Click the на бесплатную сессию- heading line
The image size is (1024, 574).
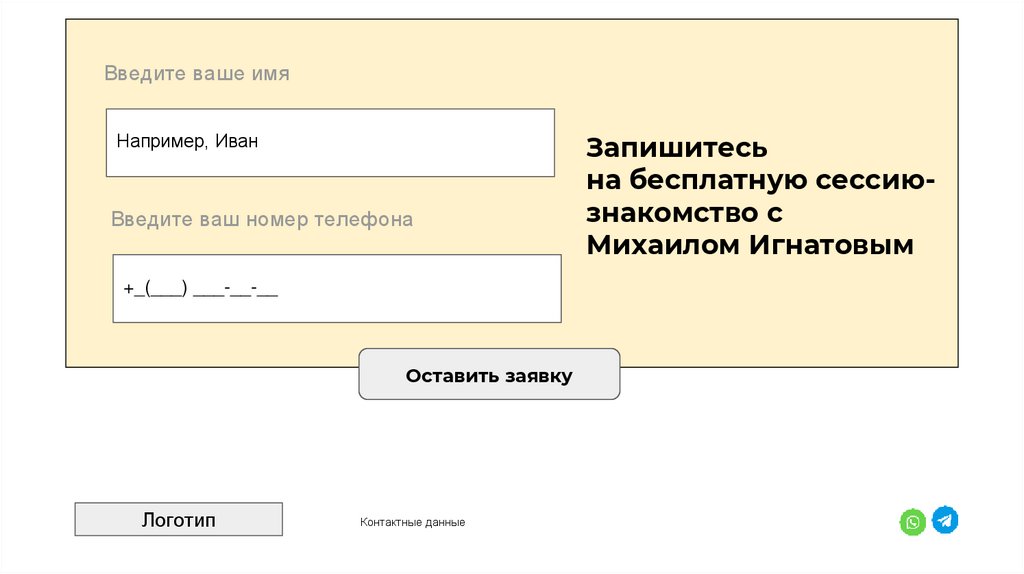click(761, 180)
